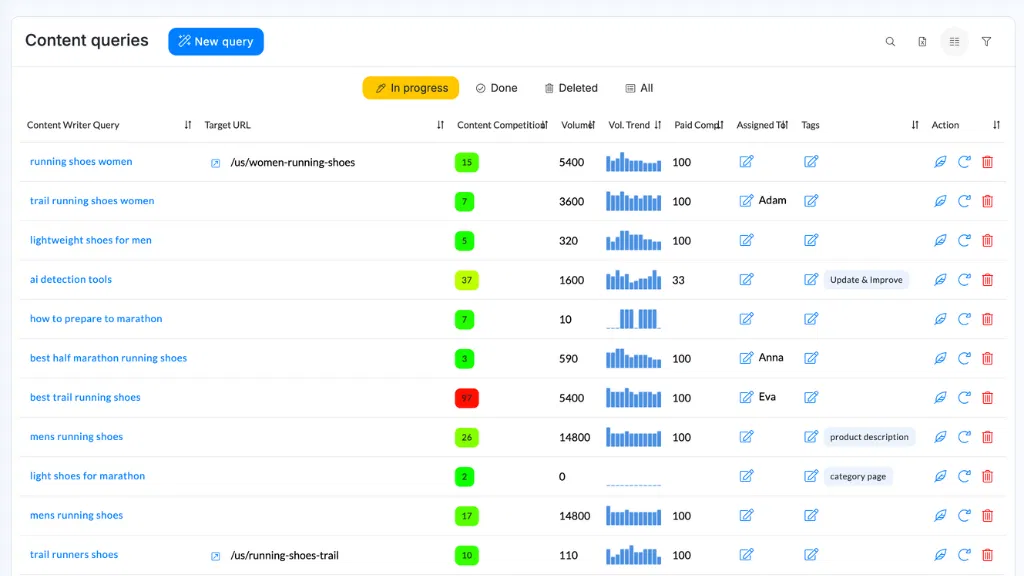Screen dimensions: 1024x576
Task: Open search using the magnifier icon
Action: tap(890, 41)
